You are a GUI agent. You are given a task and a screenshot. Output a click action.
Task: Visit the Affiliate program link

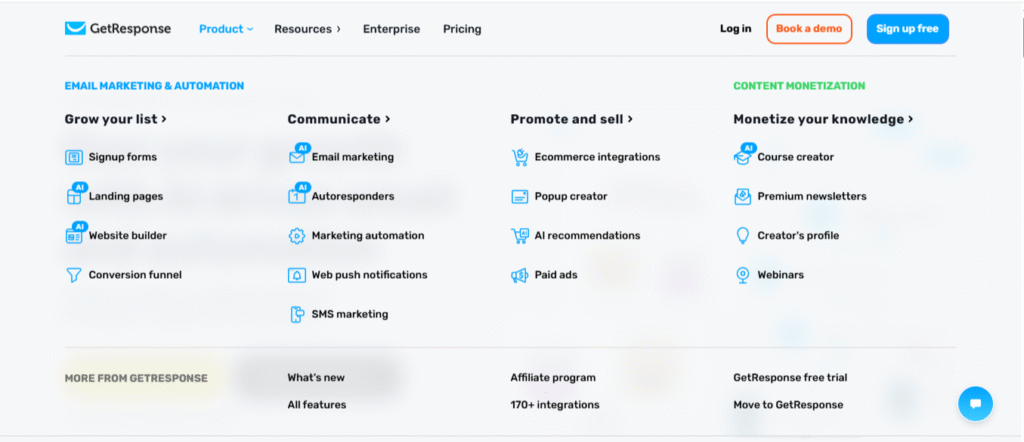click(553, 377)
